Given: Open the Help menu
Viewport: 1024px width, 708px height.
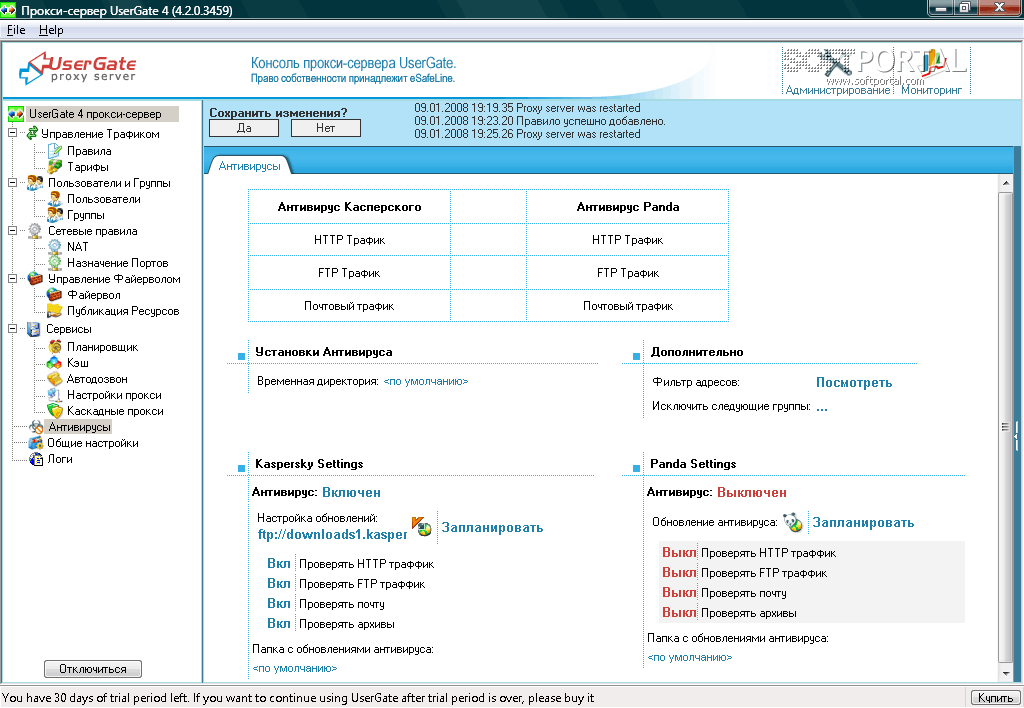Looking at the screenshot, I should [x=51, y=30].
